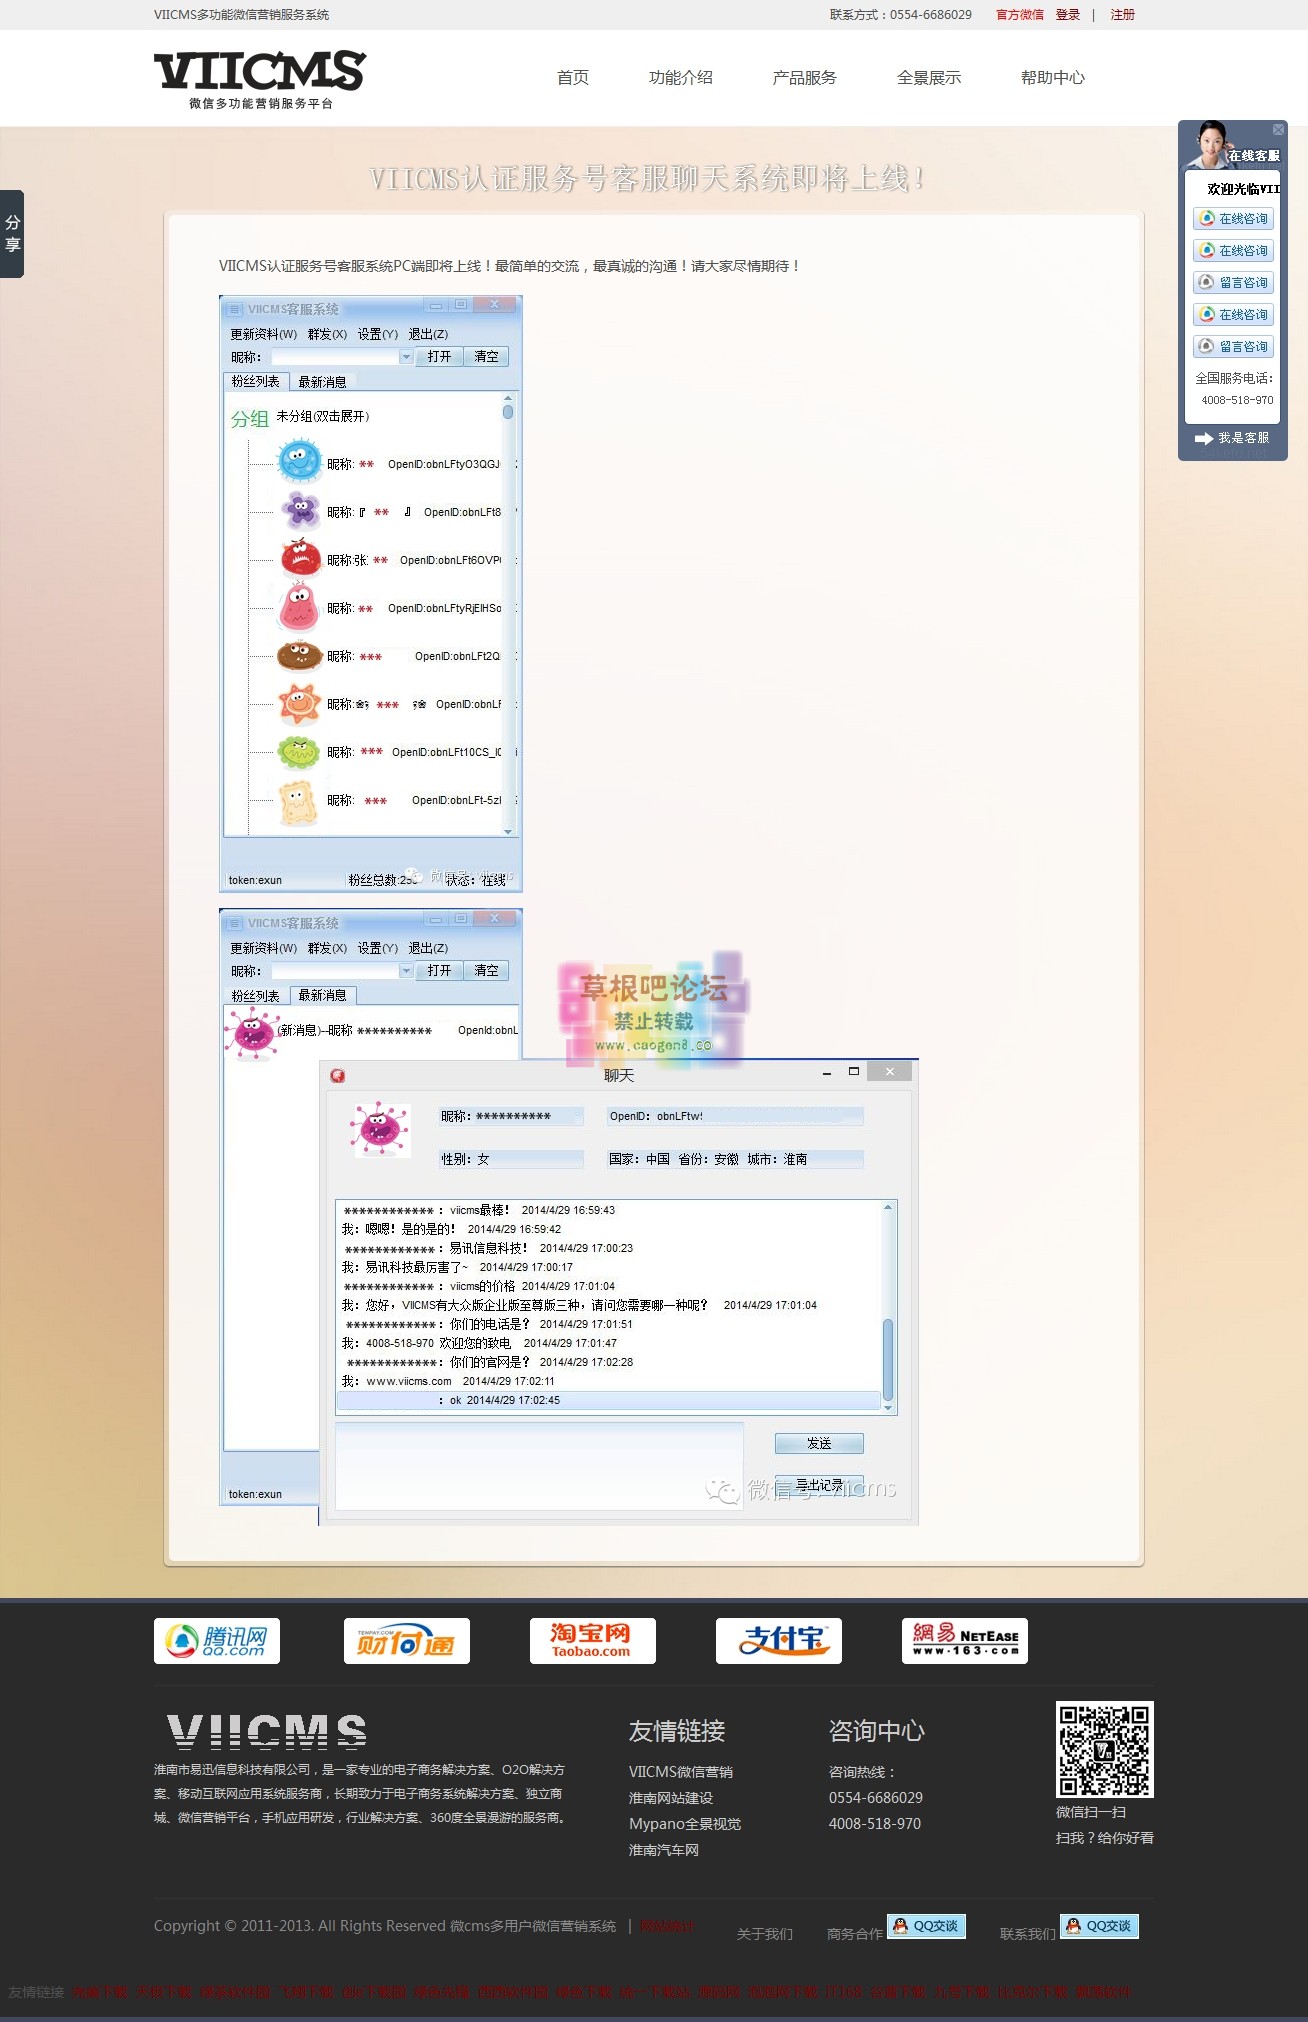Open the Tencent qq.com partner logo
1308x2022 pixels.
(217, 1641)
